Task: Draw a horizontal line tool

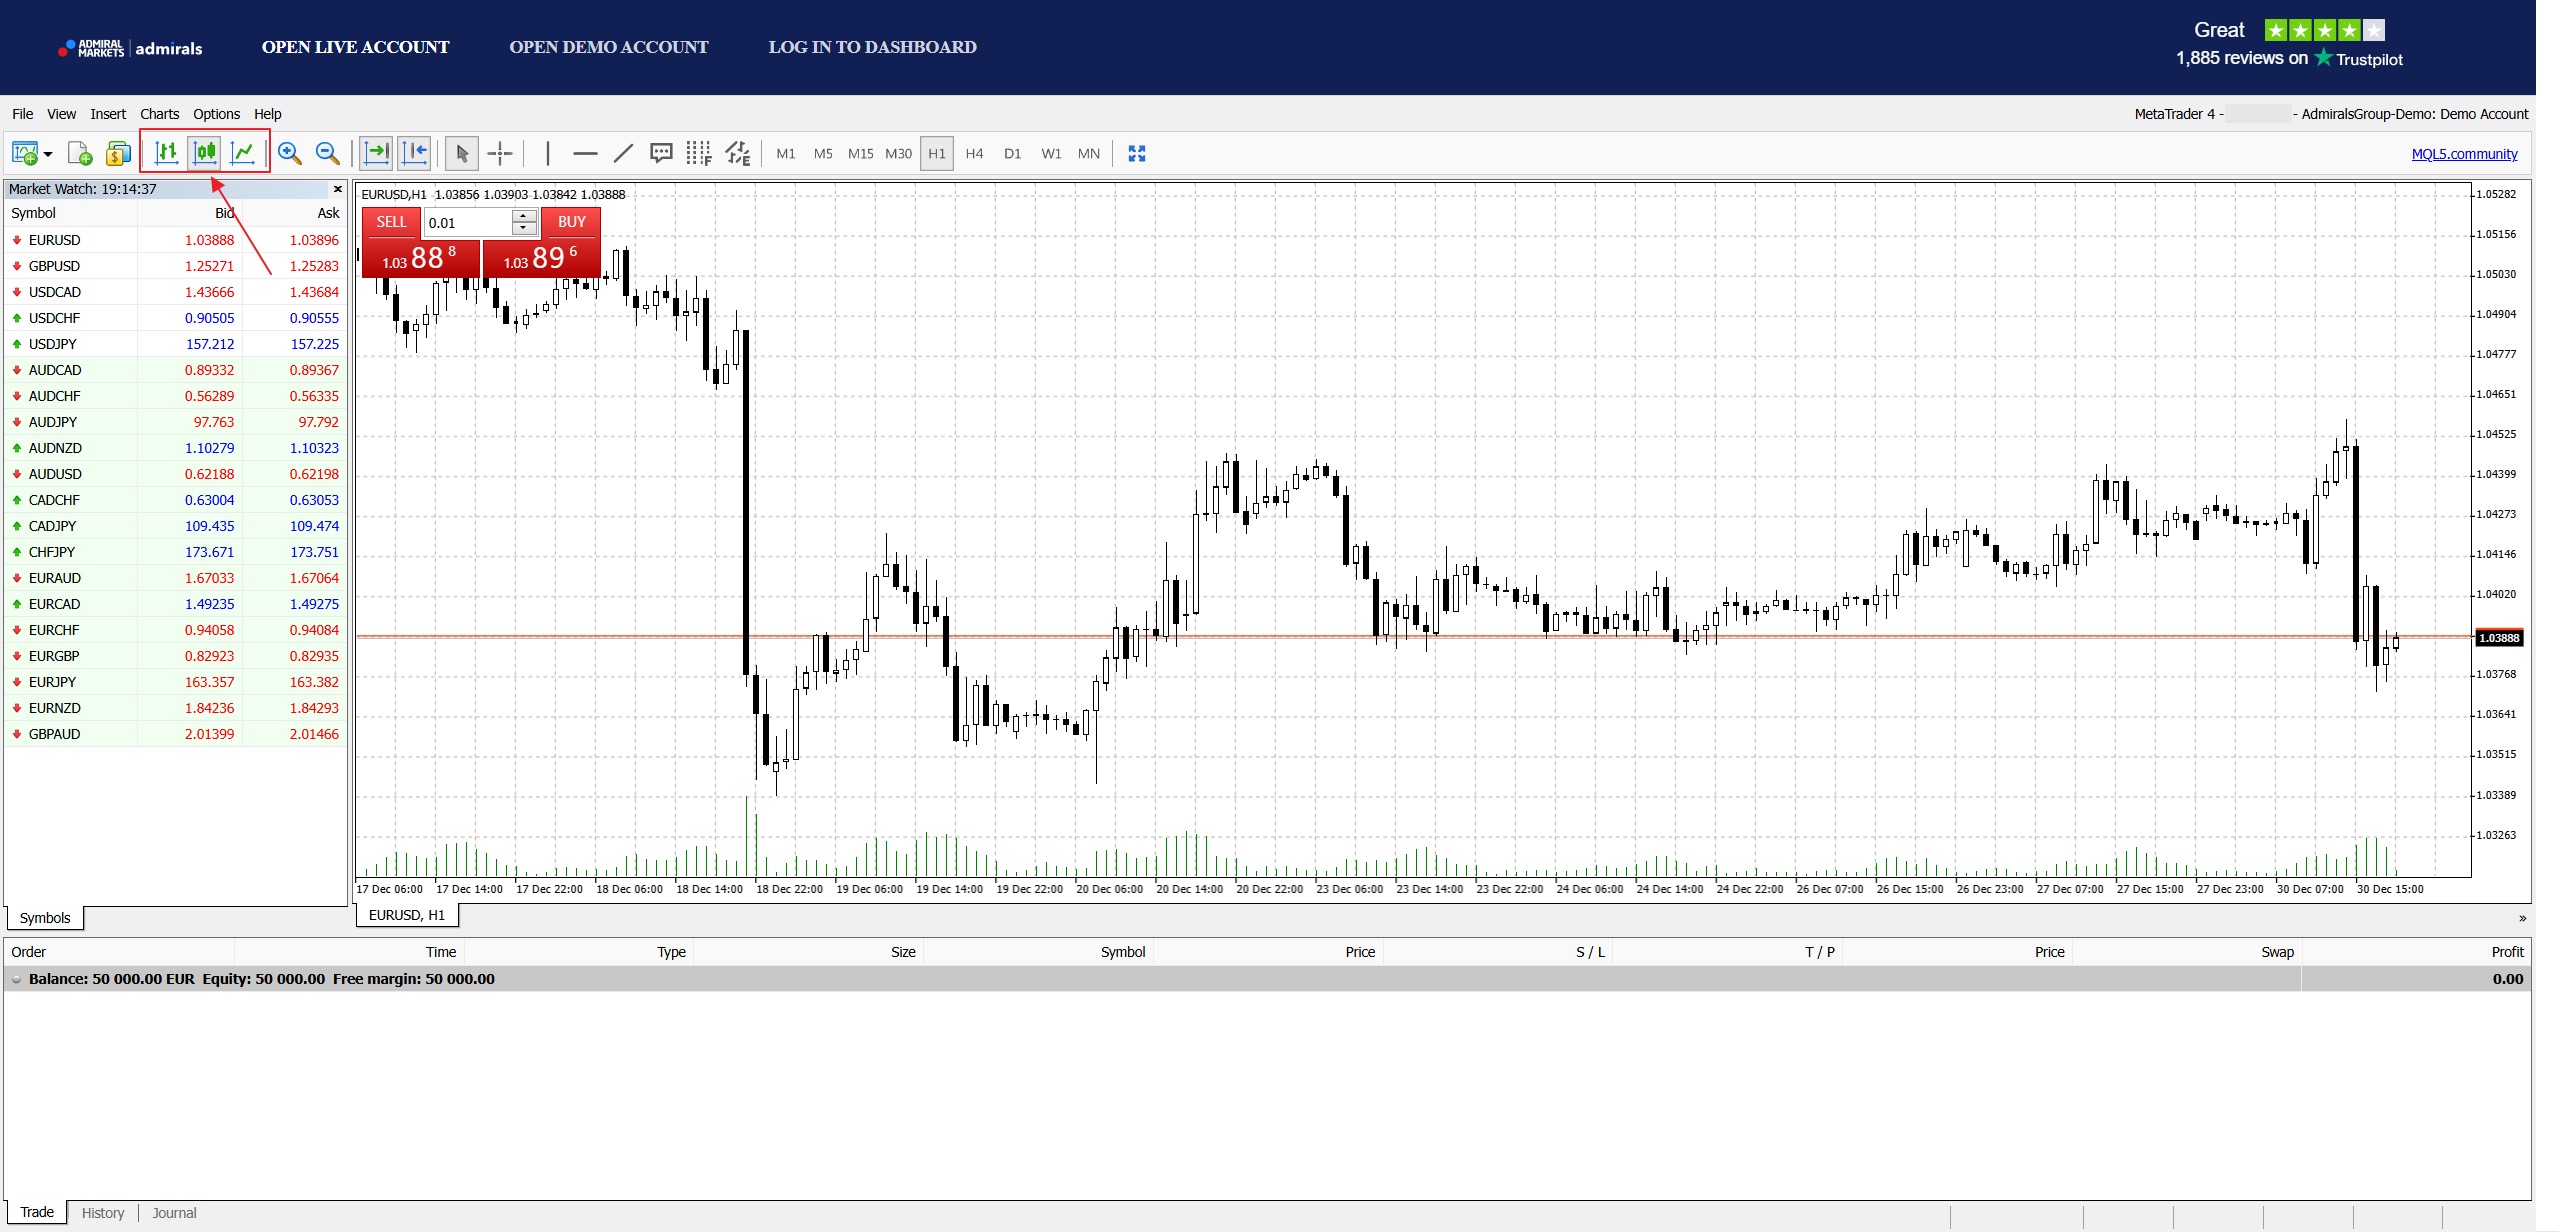Action: (x=585, y=153)
